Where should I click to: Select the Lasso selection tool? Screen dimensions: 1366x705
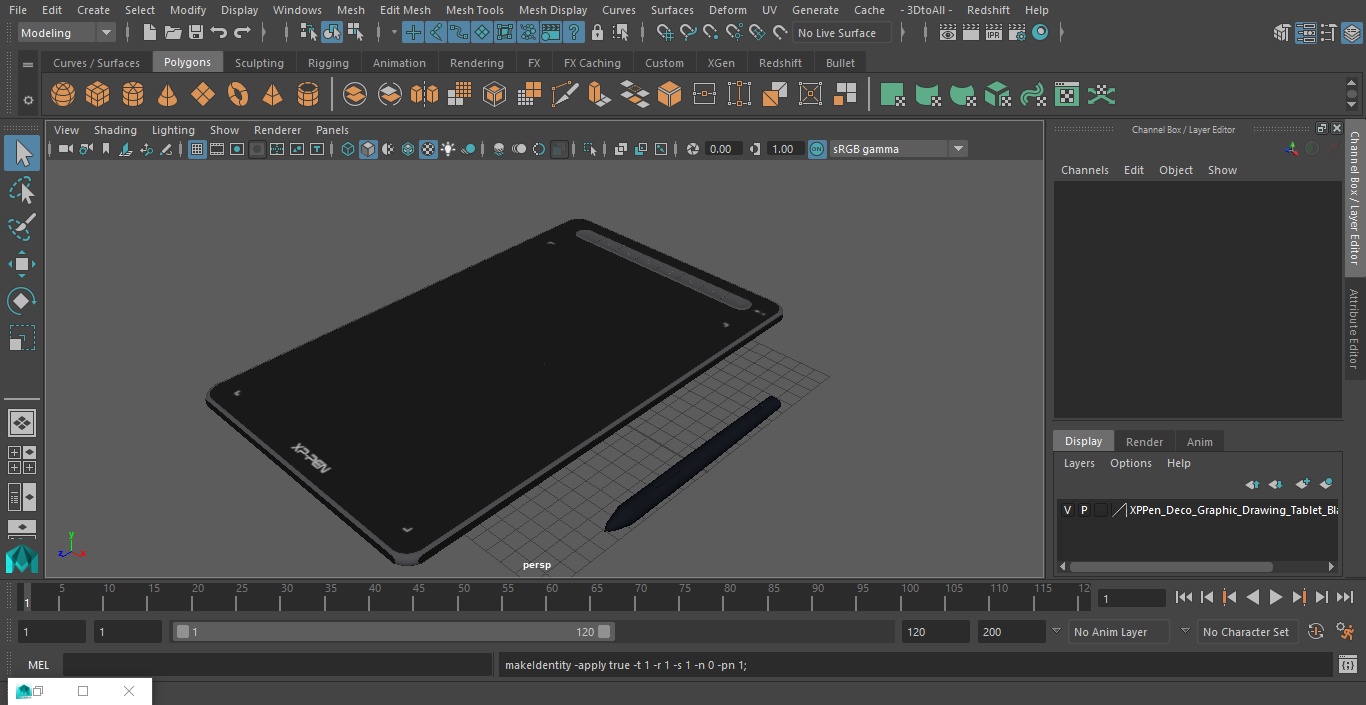tap(22, 190)
